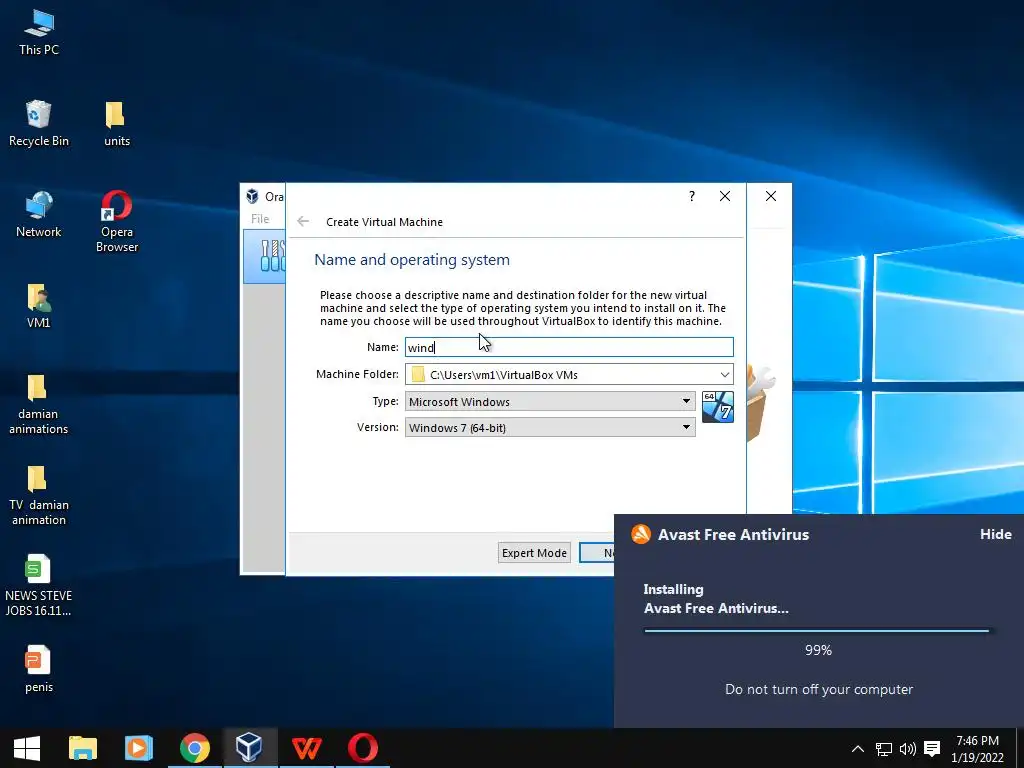
Task: Open the Version dropdown (Windows 7 64-bit)
Action: [x=550, y=427]
